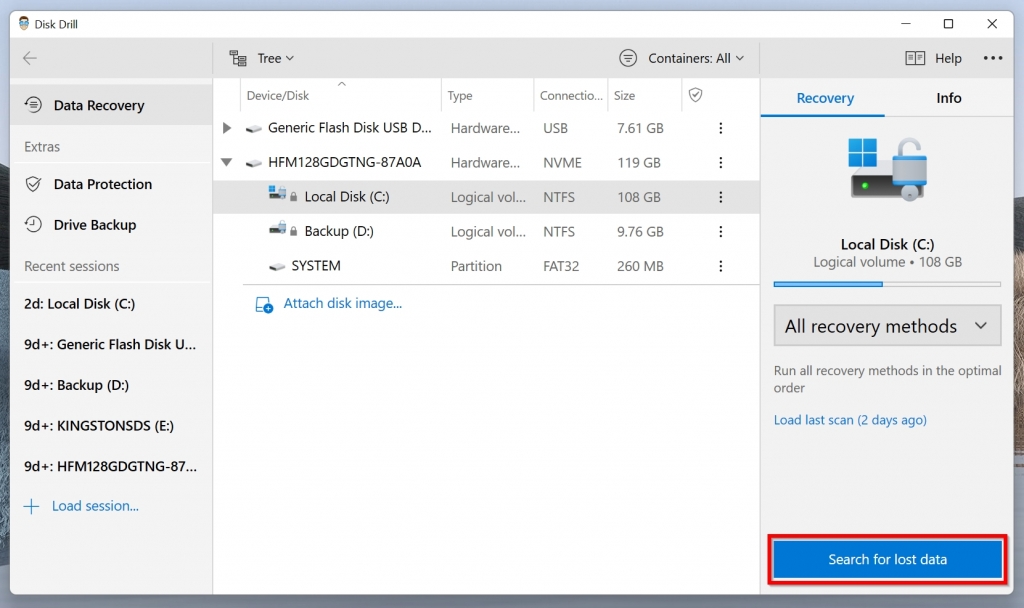Viewport: 1024px width, 608px height.
Task: Open recent session 2d: Local Disk (C:)
Action: [x=111, y=304]
